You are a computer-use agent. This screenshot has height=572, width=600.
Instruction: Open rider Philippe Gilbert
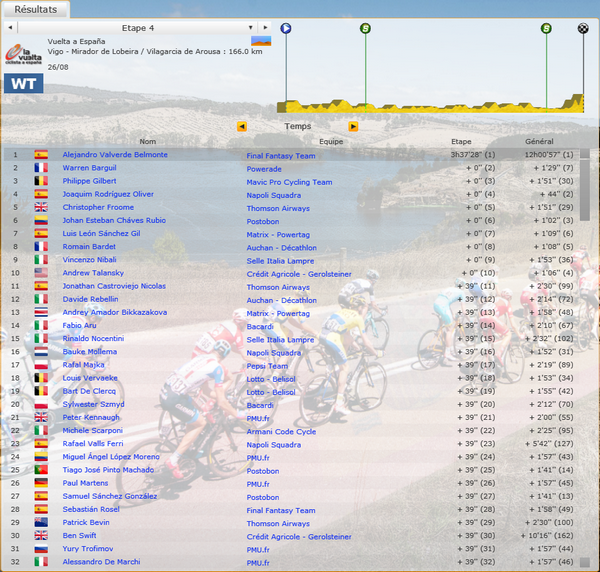(x=90, y=181)
